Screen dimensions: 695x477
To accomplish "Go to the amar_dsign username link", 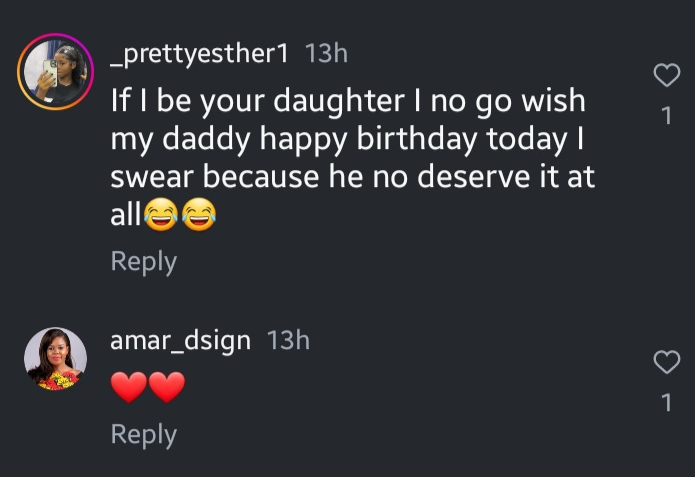I will coord(181,340).
